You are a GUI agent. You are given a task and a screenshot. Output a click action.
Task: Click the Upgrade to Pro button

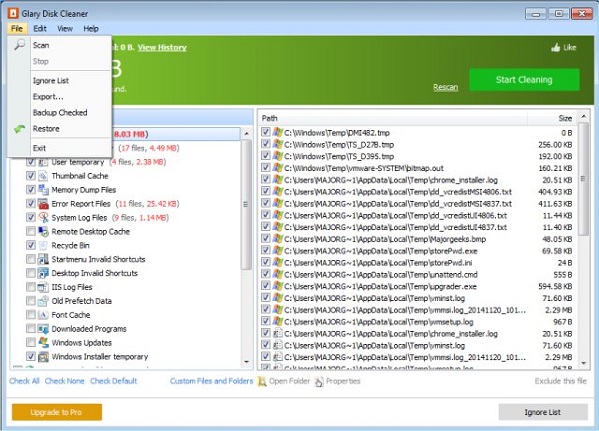(57, 412)
